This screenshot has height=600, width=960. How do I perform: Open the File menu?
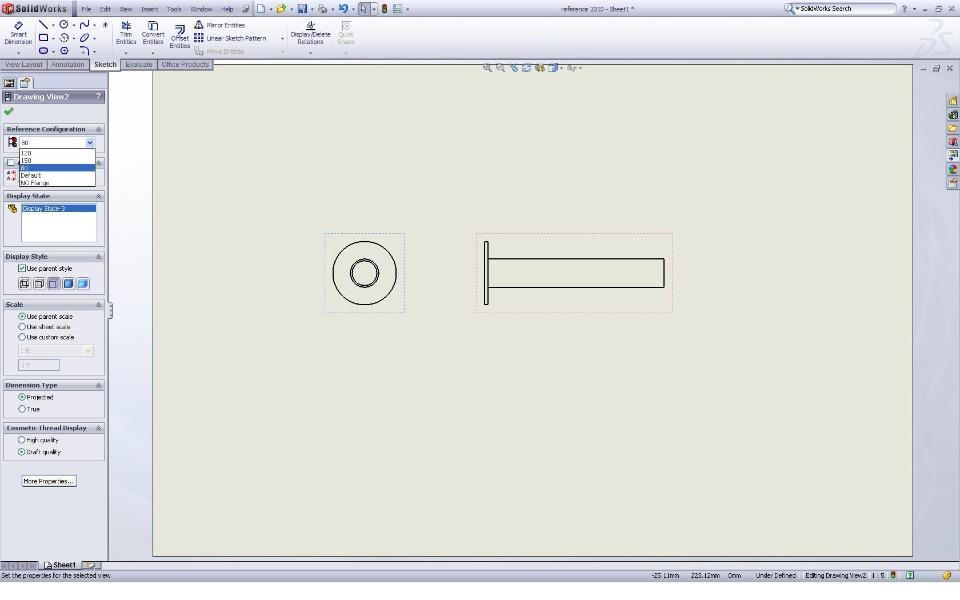click(x=86, y=9)
